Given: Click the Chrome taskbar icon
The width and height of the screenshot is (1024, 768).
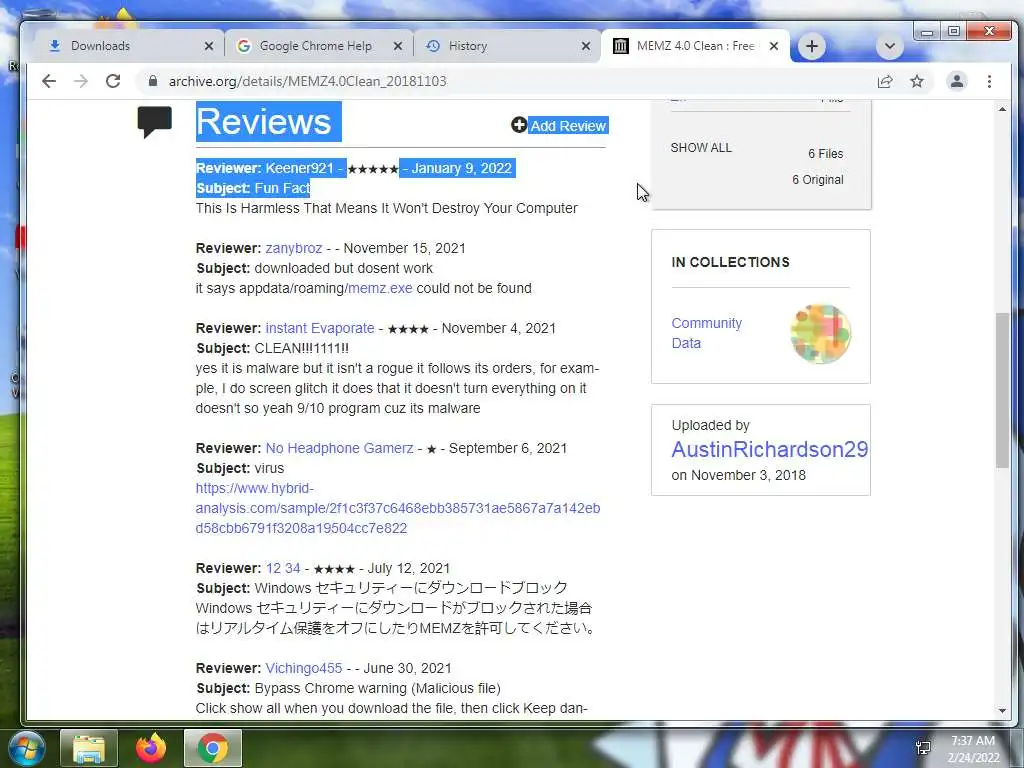Looking at the screenshot, I should click(x=213, y=748).
